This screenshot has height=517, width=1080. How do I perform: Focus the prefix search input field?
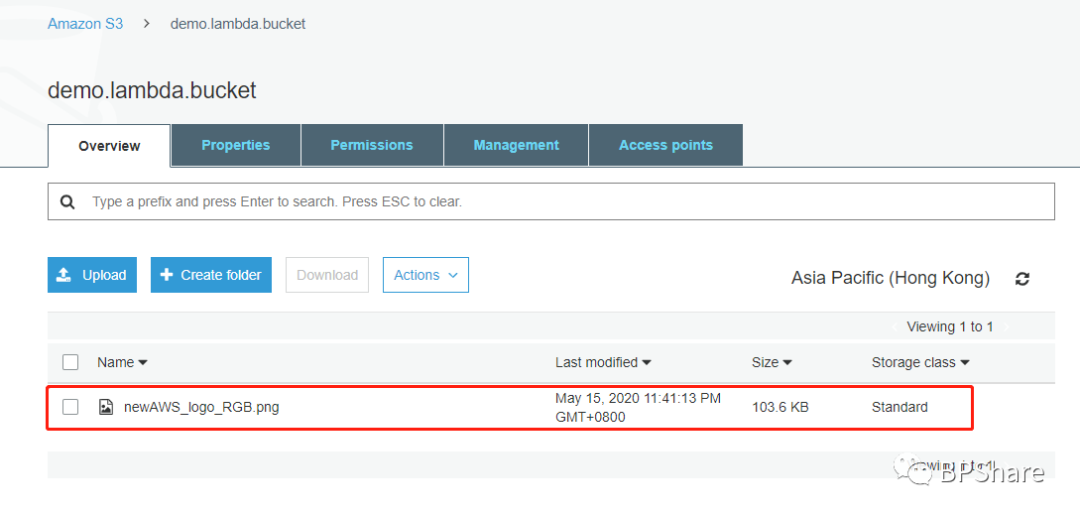click(551, 202)
